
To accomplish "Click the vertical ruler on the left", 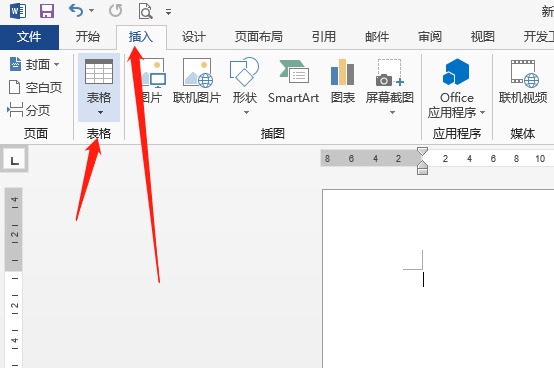I will [14, 278].
